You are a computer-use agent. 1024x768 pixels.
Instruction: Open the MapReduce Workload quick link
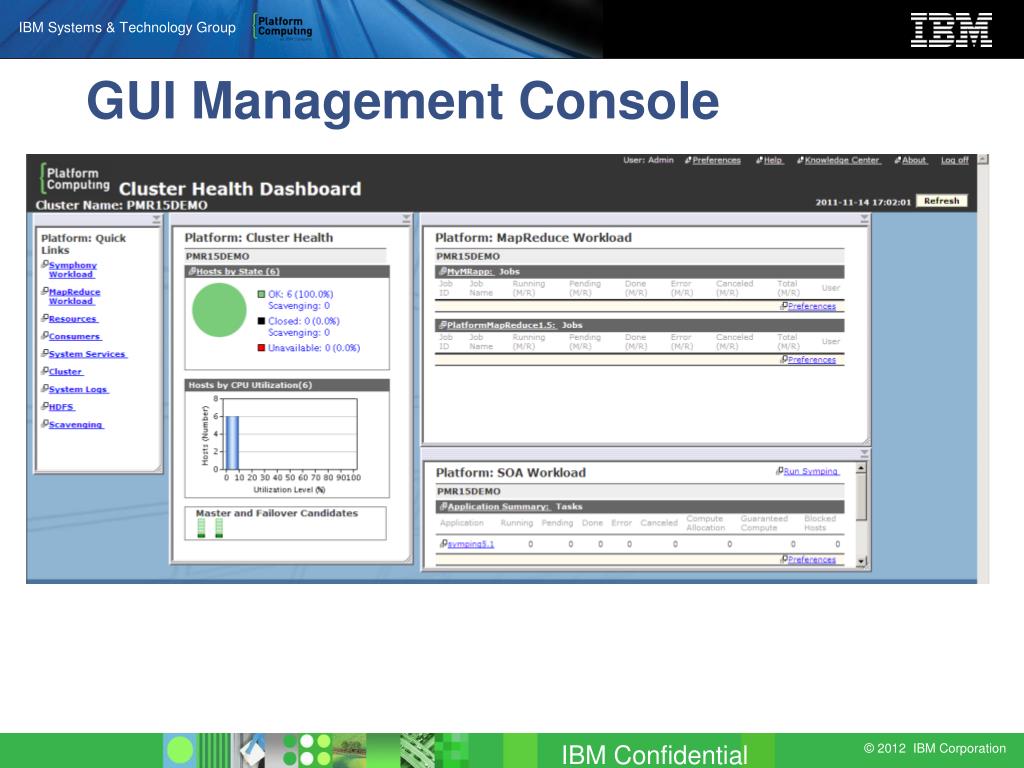[74, 296]
